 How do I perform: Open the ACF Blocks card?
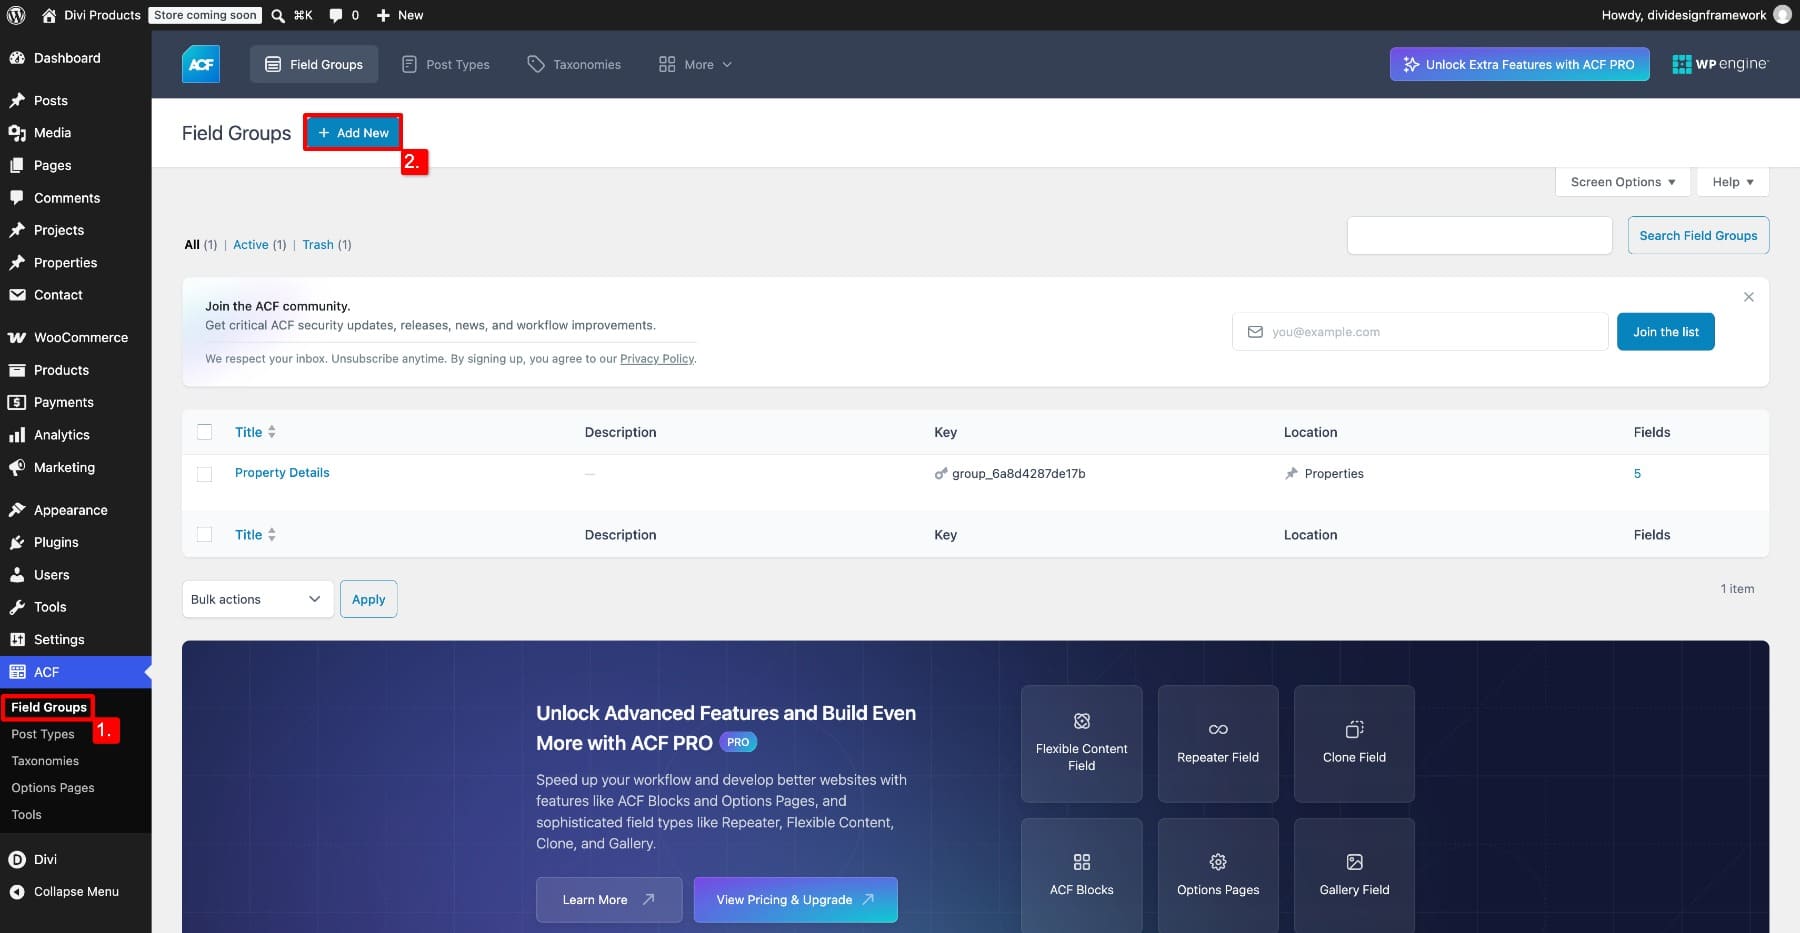pos(1081,876)
